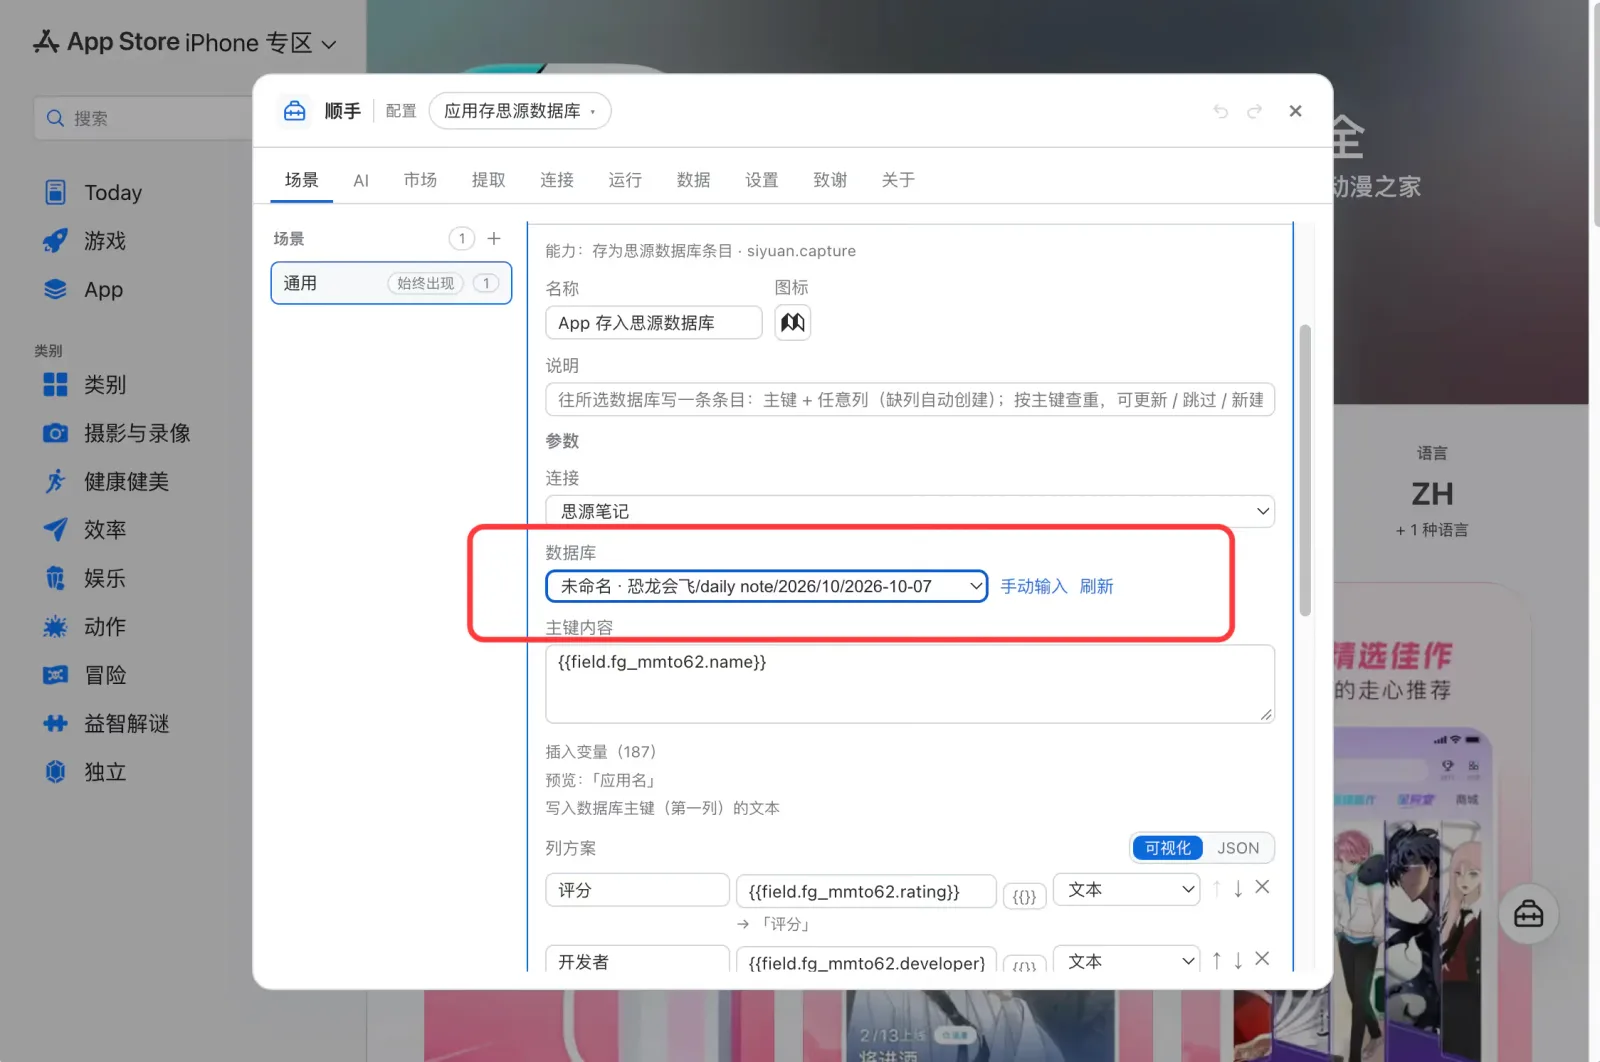Switch to the AI tab

tap(361, 180)
